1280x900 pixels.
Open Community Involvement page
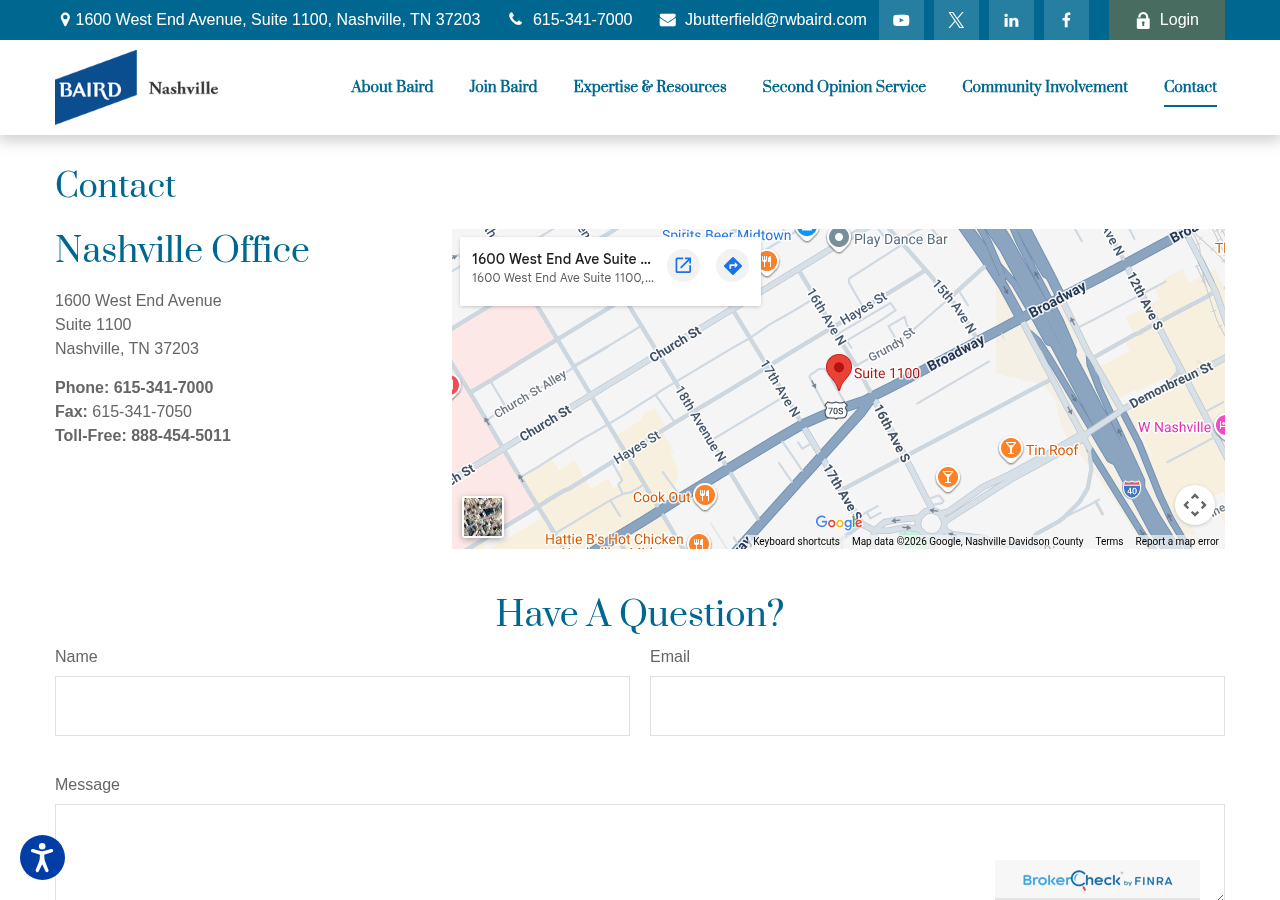[1045, 87]
